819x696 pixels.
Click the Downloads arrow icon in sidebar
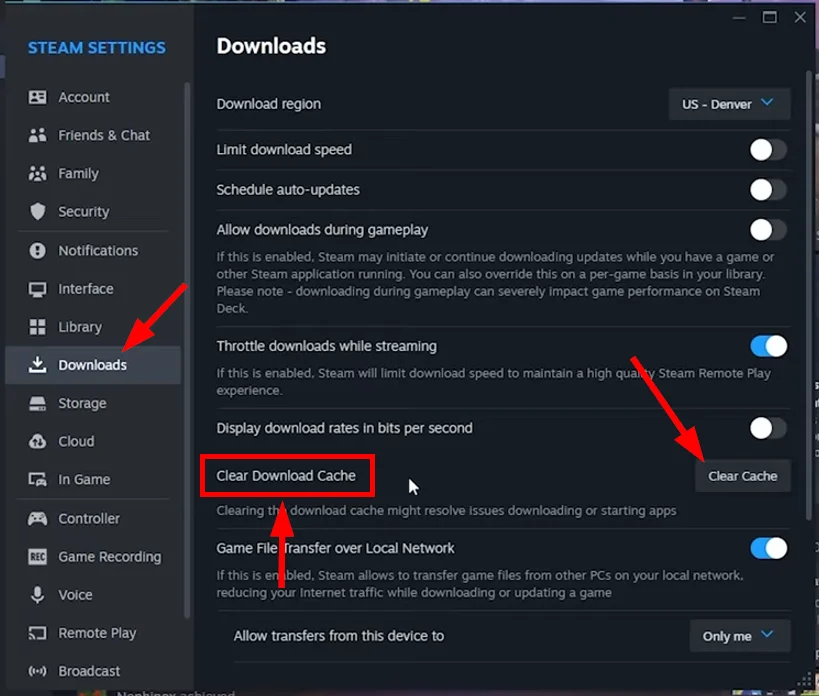pos(37,365)
